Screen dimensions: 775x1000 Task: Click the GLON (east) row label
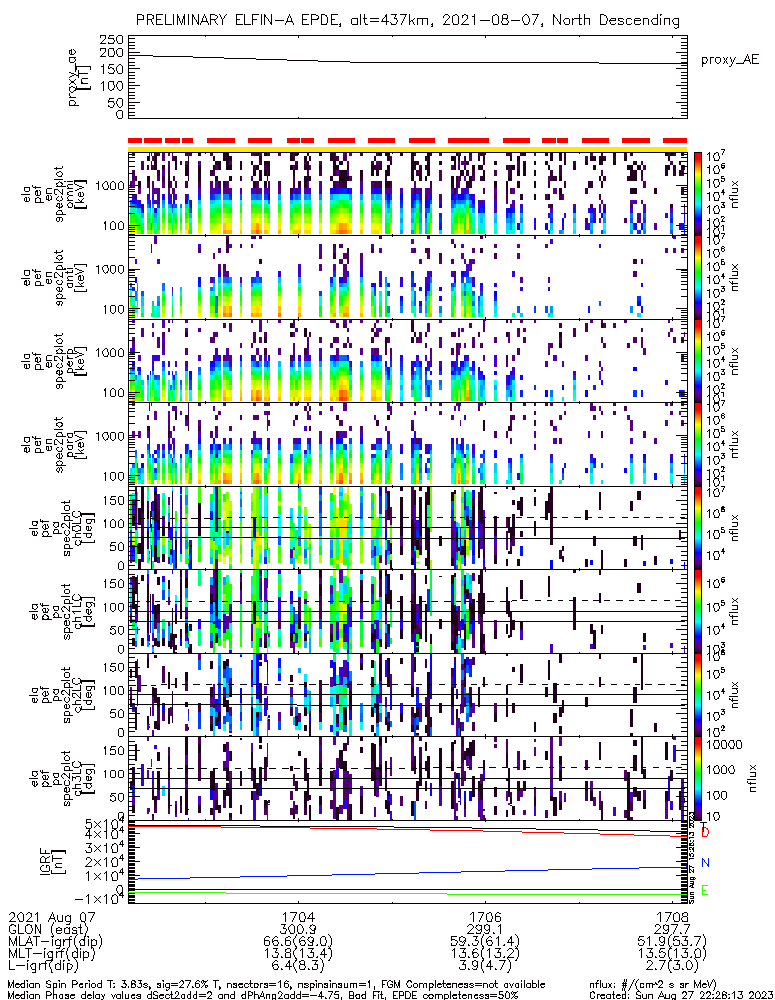tap(47, 928)
